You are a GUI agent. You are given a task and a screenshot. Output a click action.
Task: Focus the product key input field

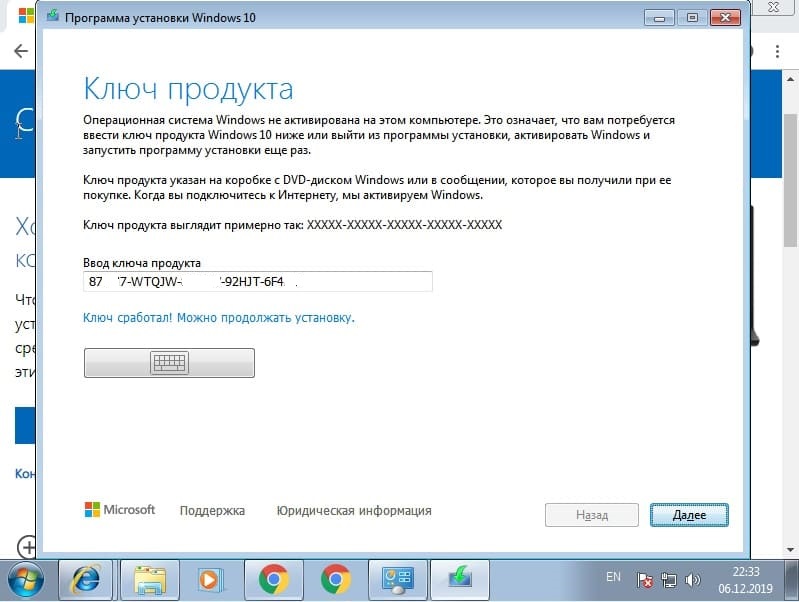coord(258,282)
